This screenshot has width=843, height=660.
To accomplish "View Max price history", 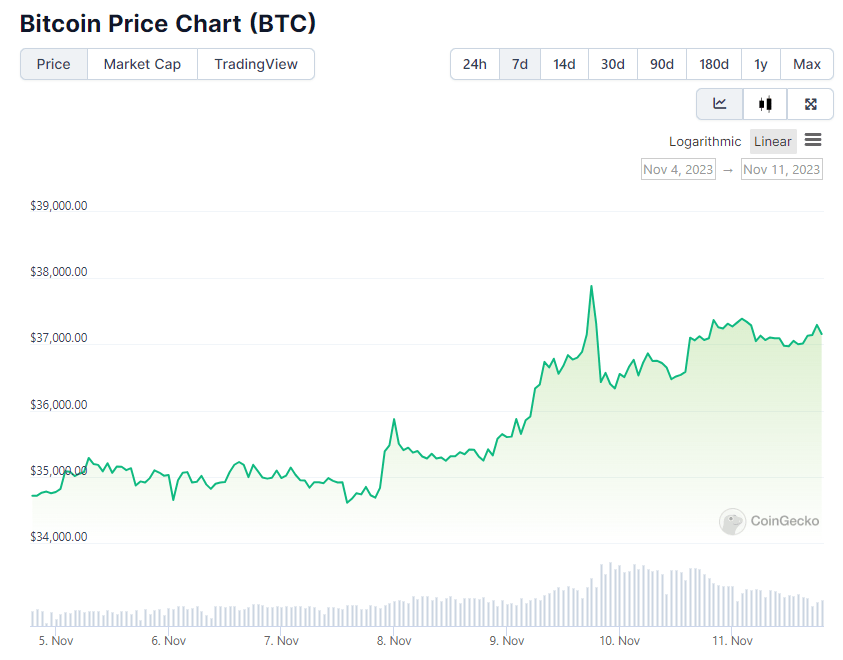I will tap(806, 64).
